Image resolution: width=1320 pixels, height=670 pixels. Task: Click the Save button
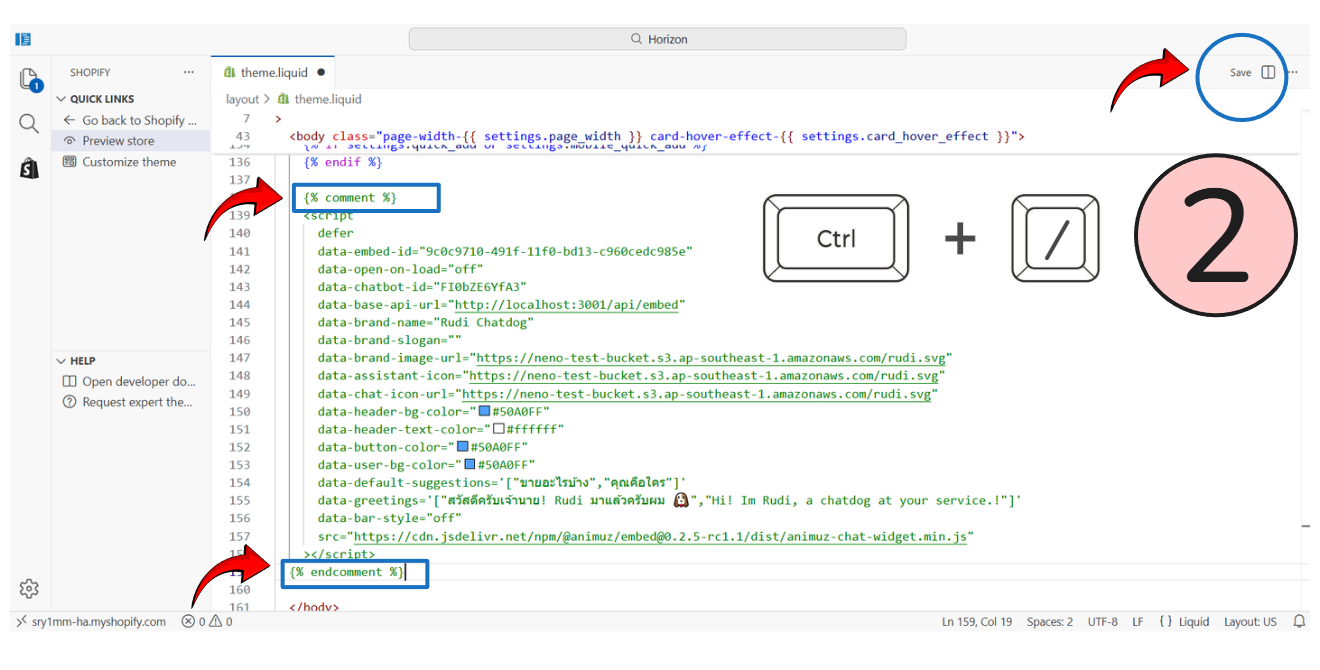point(1240,73)
